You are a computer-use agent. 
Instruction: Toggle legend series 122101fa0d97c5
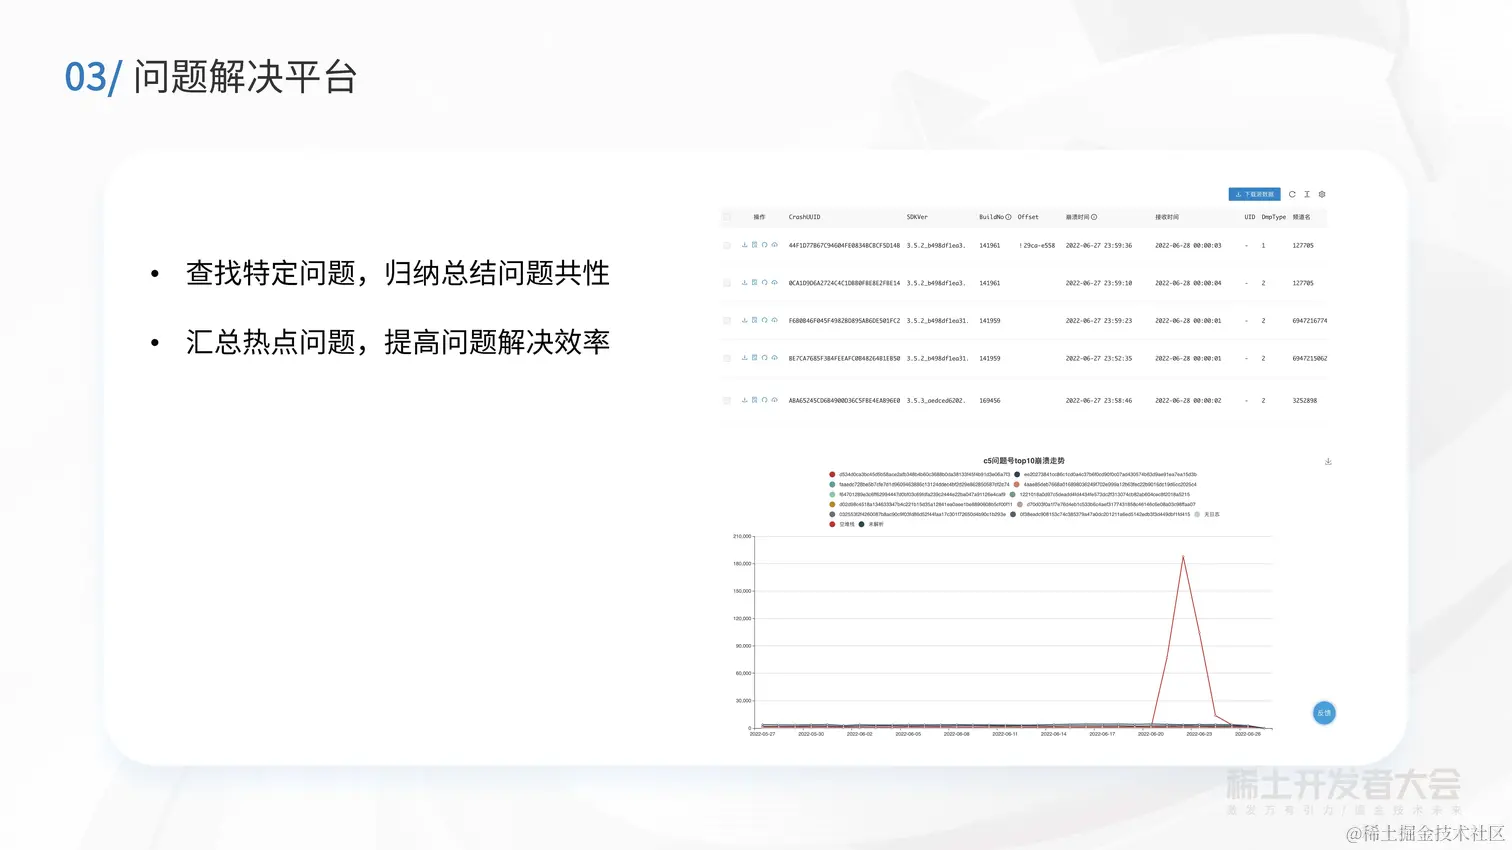(x=1100, y=495)
